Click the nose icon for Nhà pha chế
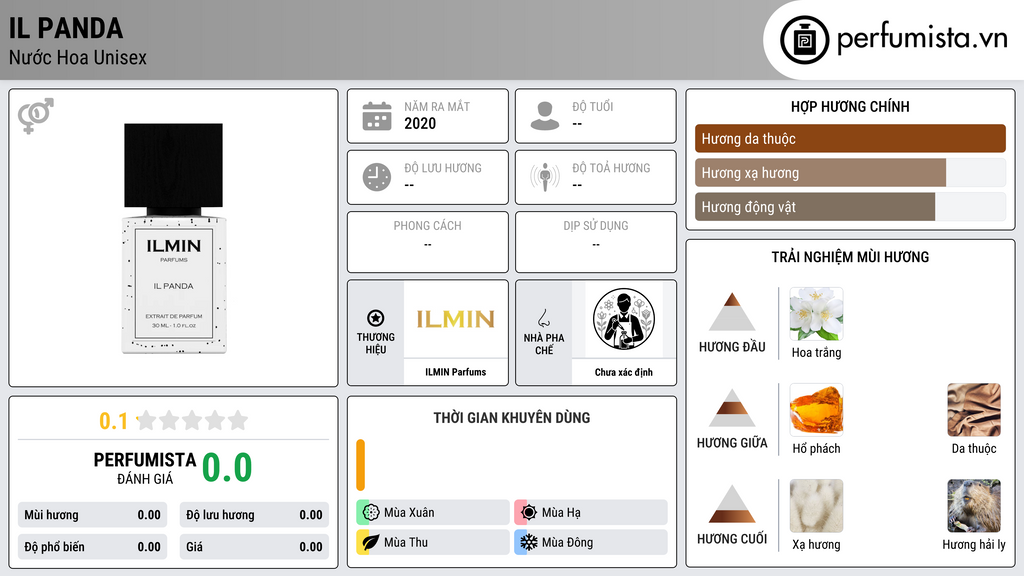Viewport: 1024px width, 576px height. (x=543, y=318)
